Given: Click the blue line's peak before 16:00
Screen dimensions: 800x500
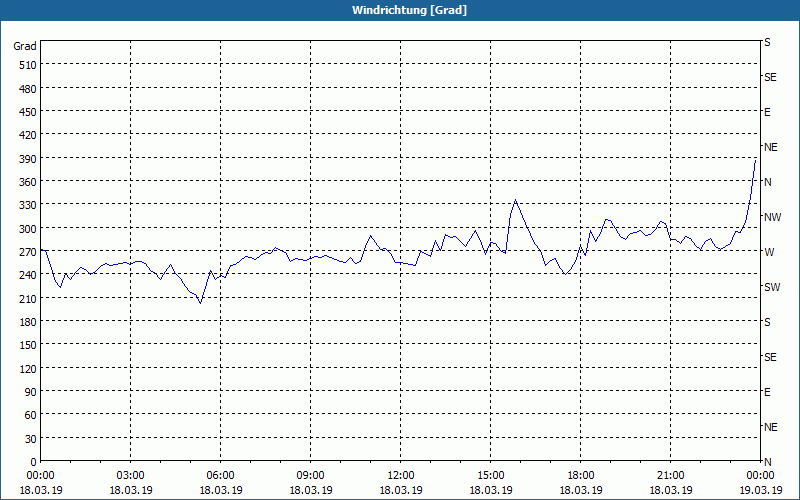Looking at the screenshot, I should pos(515,200).
